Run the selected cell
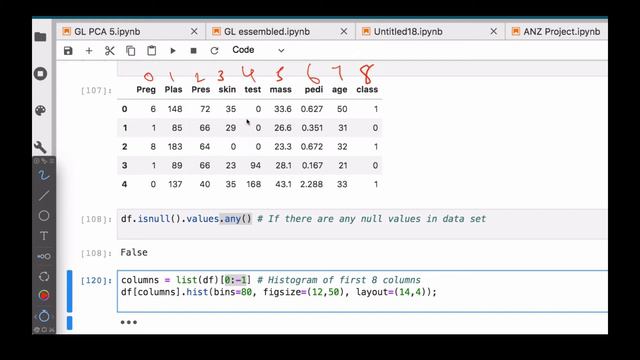Viewport: 640px width, 360px height. click(x=173, y=51)
